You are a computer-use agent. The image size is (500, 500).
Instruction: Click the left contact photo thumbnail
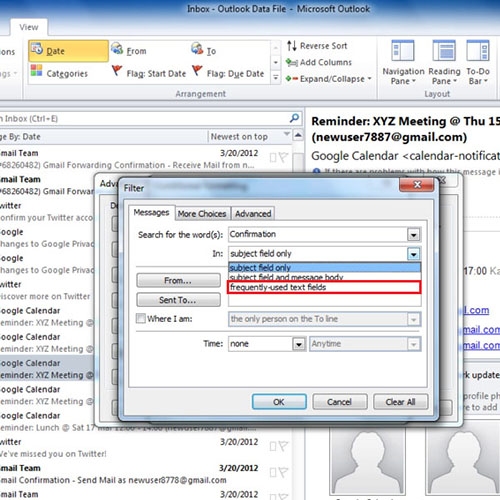point(367,461)
